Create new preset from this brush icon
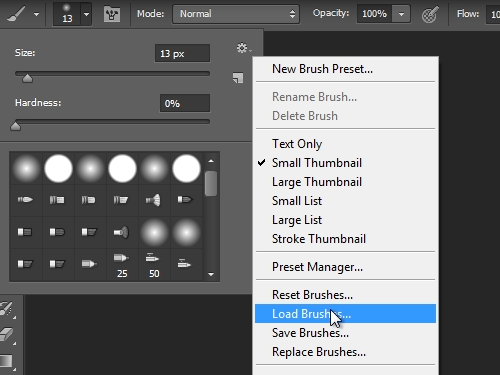 click(238, 78)
